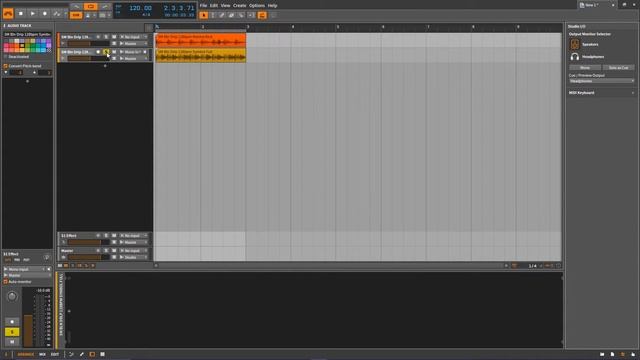
Task: Click the pencil icon in bottom bar
Action: click(x=82, y=354)
